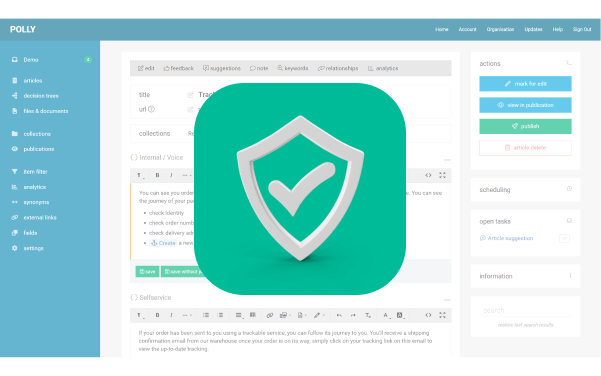Screen dimensions: 601x376
Task: Go to Home in the top navigation
Action: 442,29
